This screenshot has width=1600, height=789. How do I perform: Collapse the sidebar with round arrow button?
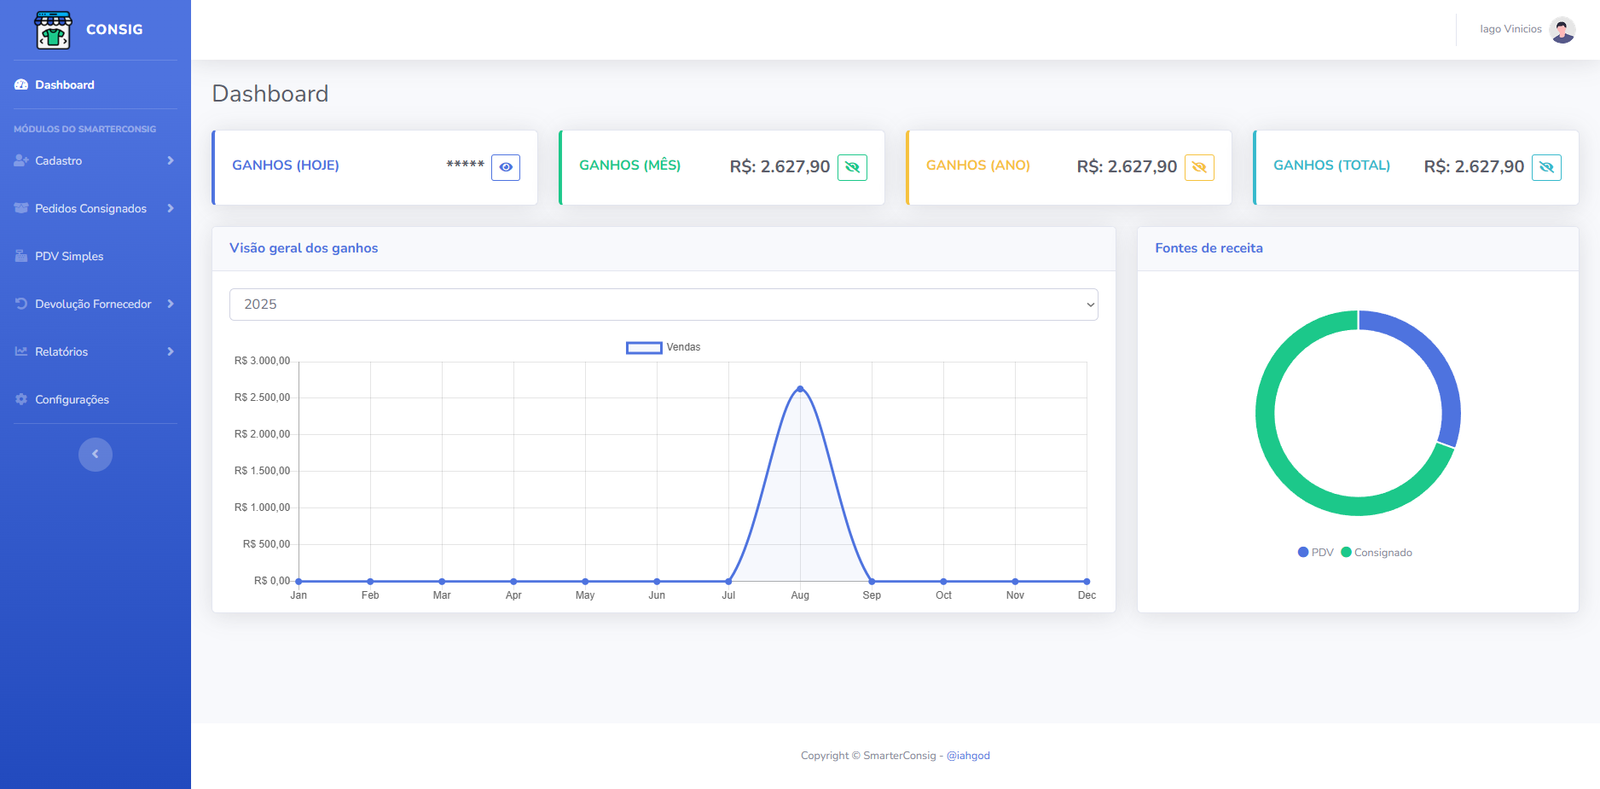(x=95, y=454)
